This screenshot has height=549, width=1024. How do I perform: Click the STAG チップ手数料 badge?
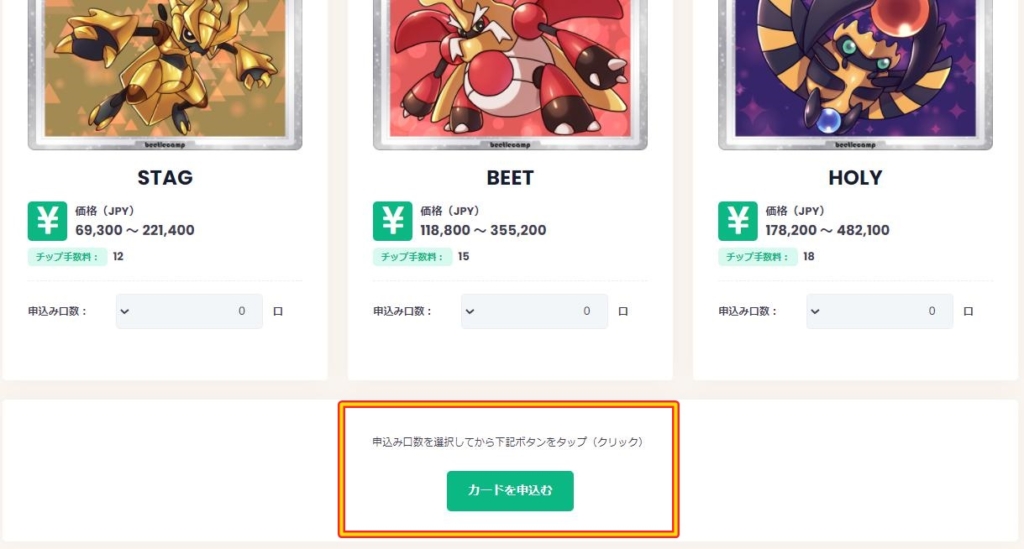point(67,257)
